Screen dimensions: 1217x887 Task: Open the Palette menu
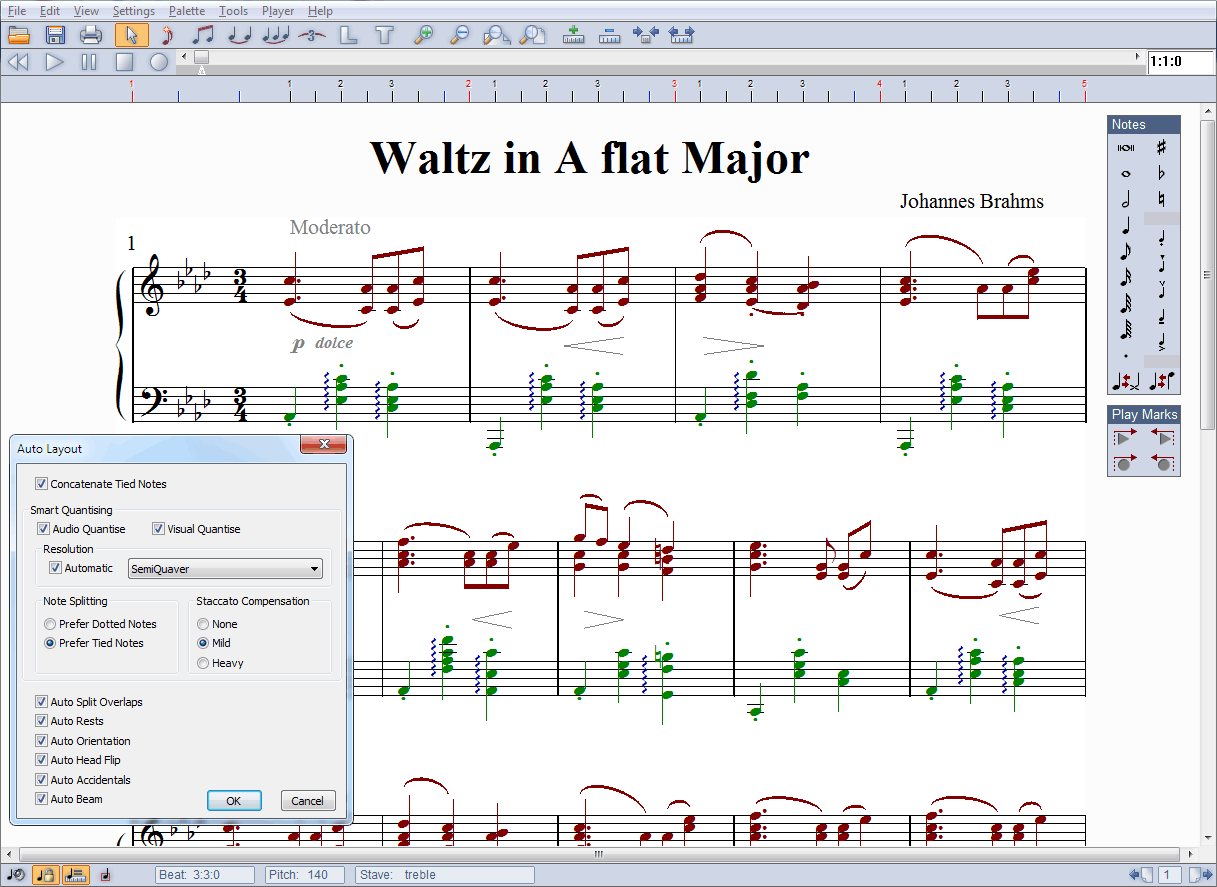pyautogui.click(x=187, y=11)
